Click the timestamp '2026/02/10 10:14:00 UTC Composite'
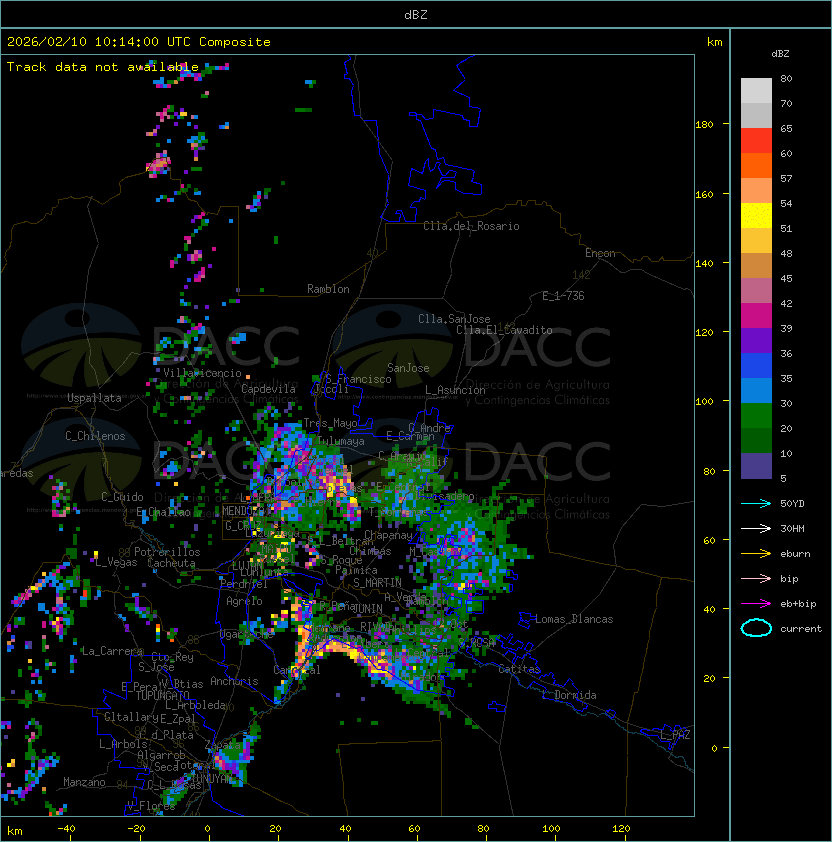The width and height of the screenshot is (832, 842). click(139, 42)
